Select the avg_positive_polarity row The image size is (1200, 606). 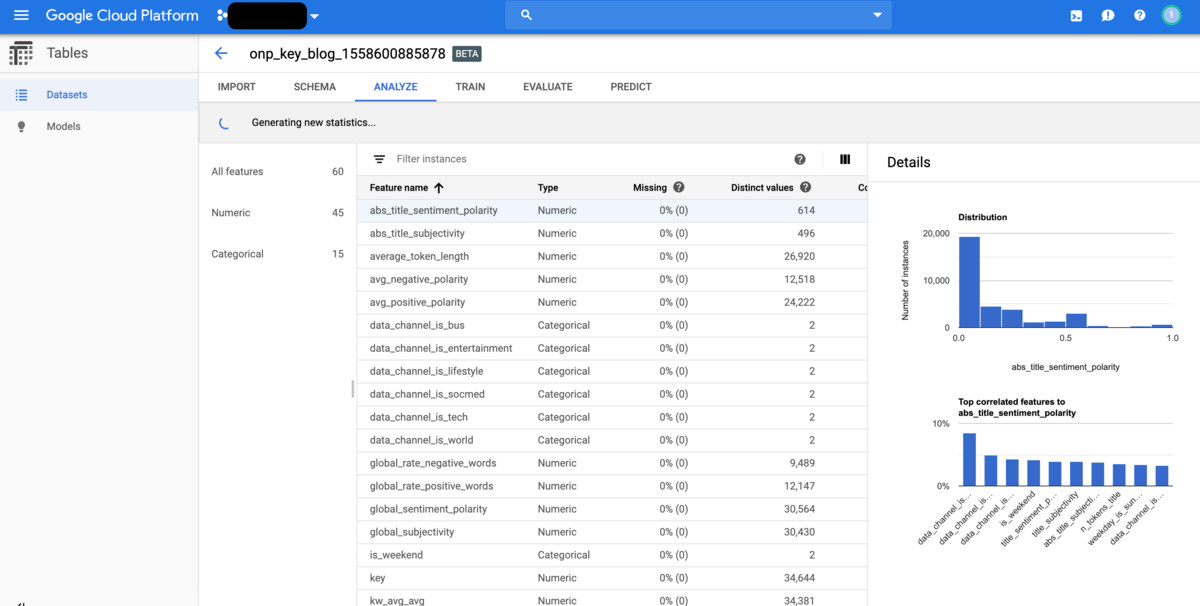(612, 303)
